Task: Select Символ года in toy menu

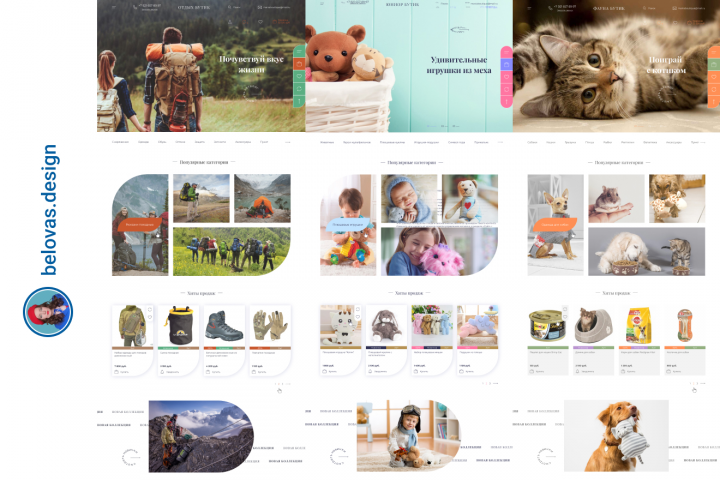Action: point(456,142)
